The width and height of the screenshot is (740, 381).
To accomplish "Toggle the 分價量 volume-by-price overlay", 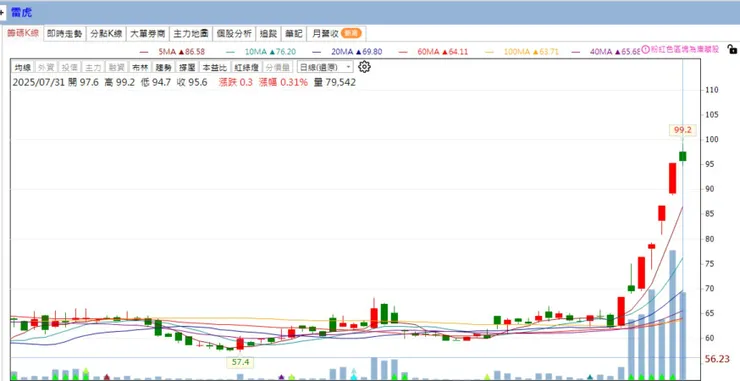I will (278, 67).
